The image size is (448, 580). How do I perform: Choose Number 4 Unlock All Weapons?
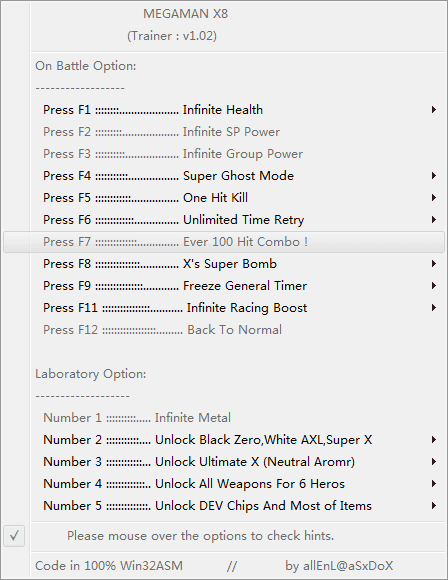coord(224,484)
